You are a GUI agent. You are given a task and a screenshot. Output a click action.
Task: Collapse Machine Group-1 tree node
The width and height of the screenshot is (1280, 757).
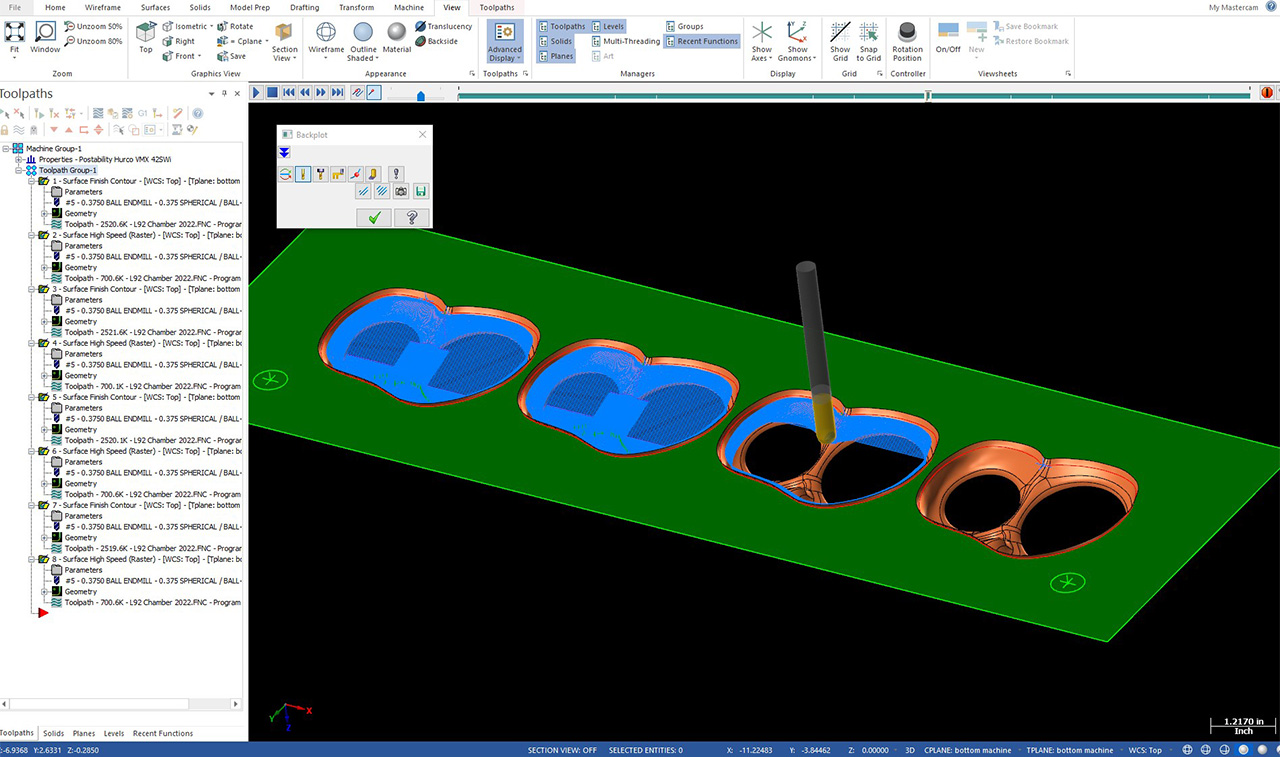point(6,148)
